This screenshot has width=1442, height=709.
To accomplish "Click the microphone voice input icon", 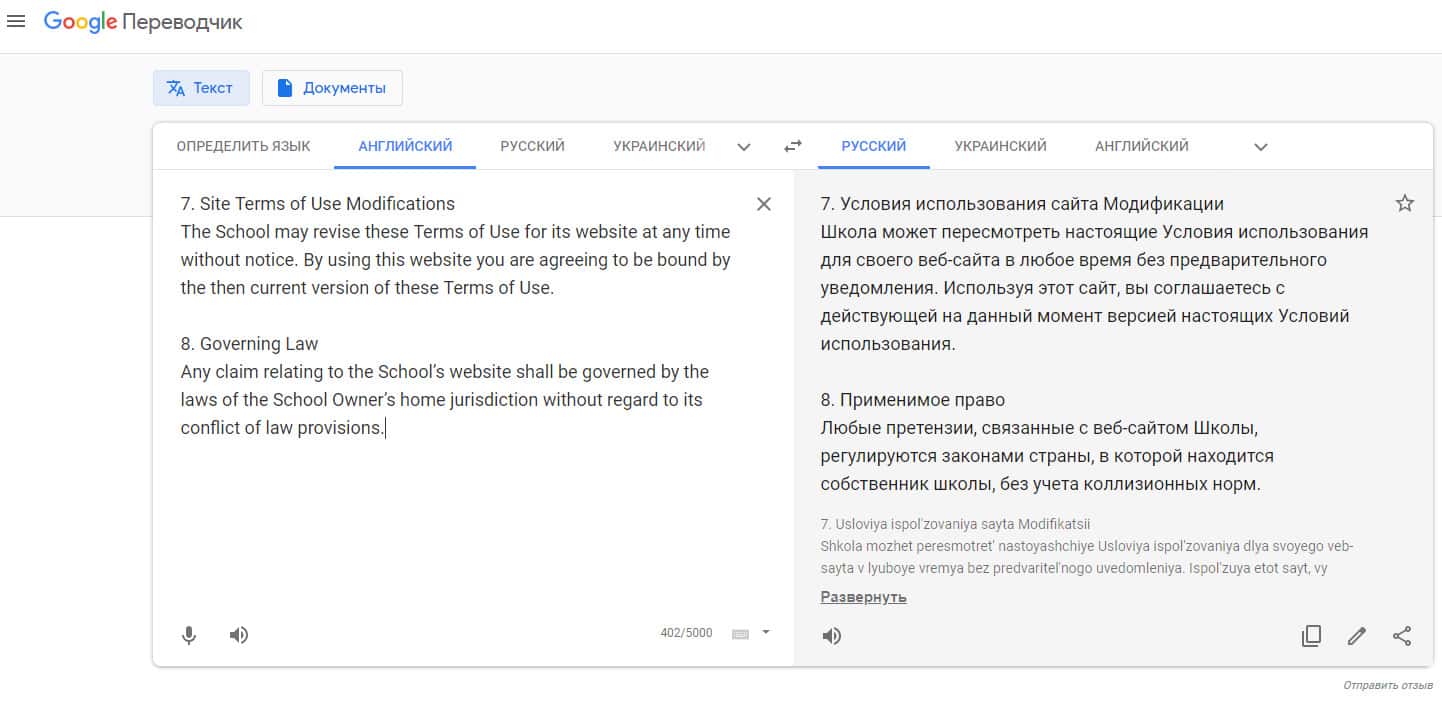I will tap(189, 635).
